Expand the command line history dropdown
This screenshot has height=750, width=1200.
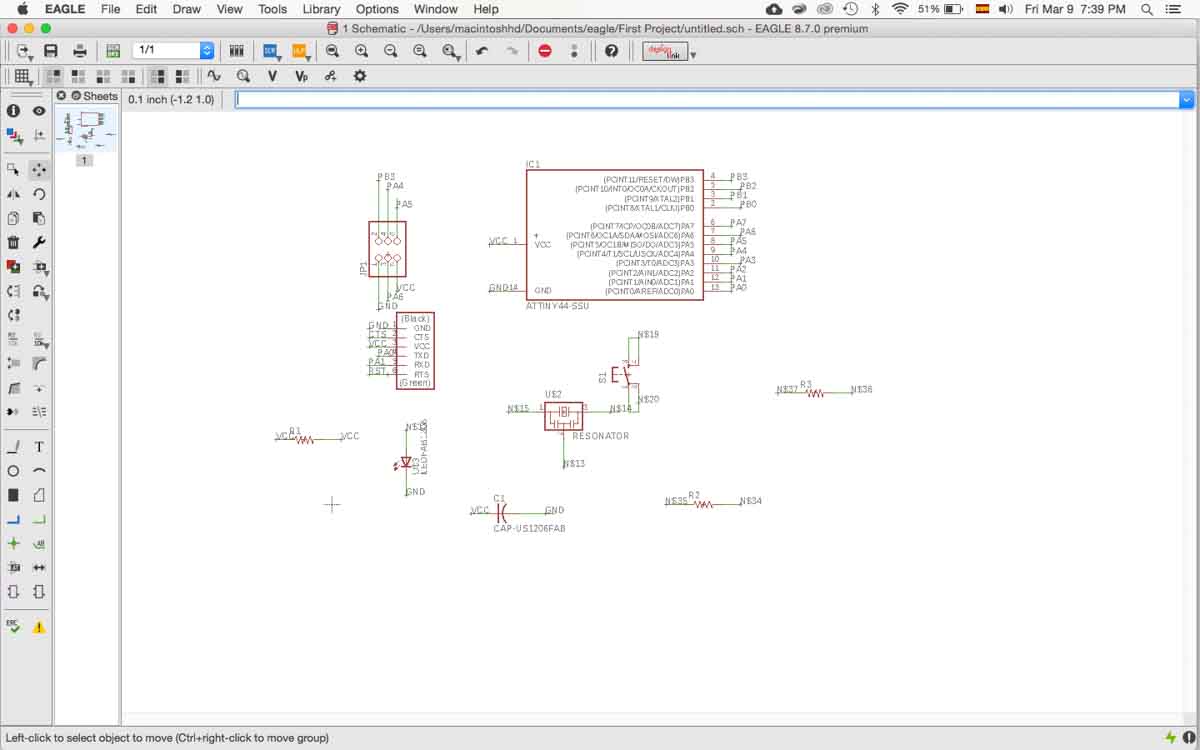[1187, 100]
